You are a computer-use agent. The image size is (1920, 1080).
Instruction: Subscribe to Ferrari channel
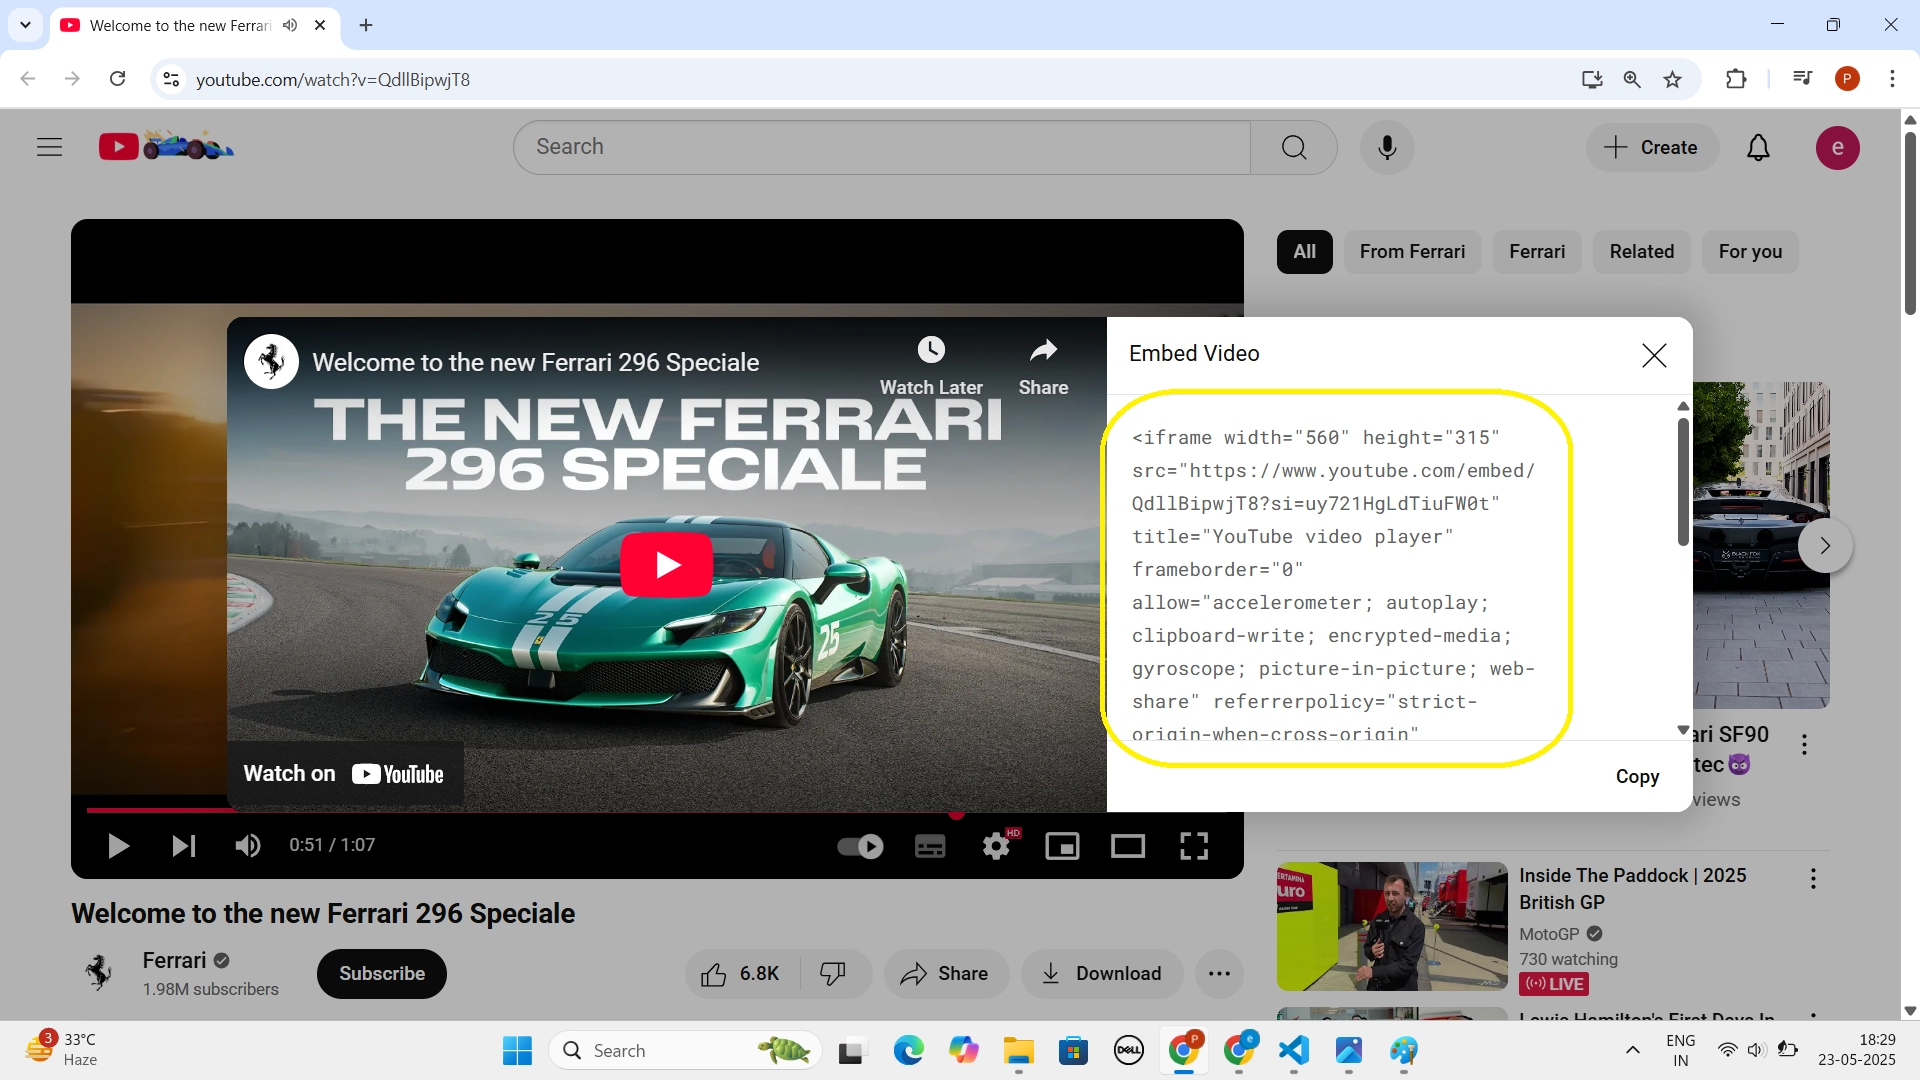381,974
